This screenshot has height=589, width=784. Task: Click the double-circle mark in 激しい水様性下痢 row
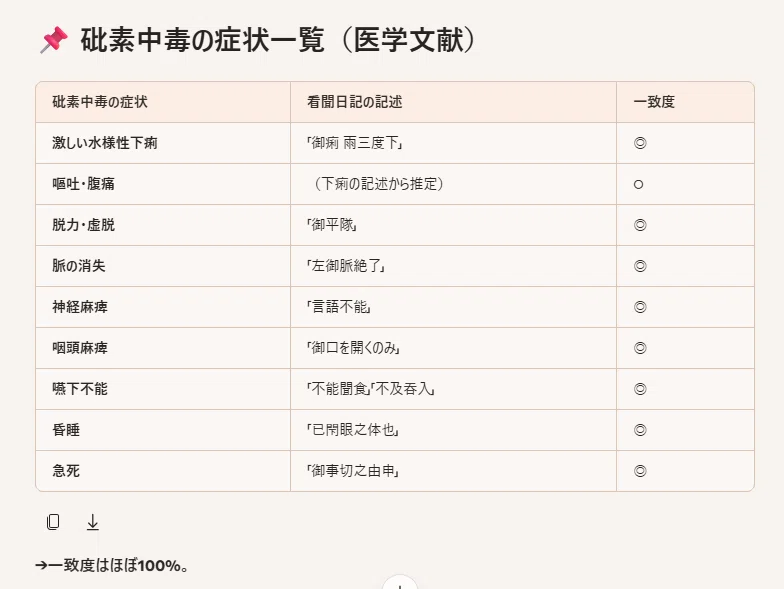pyautogui.click(x=640, y=143)
